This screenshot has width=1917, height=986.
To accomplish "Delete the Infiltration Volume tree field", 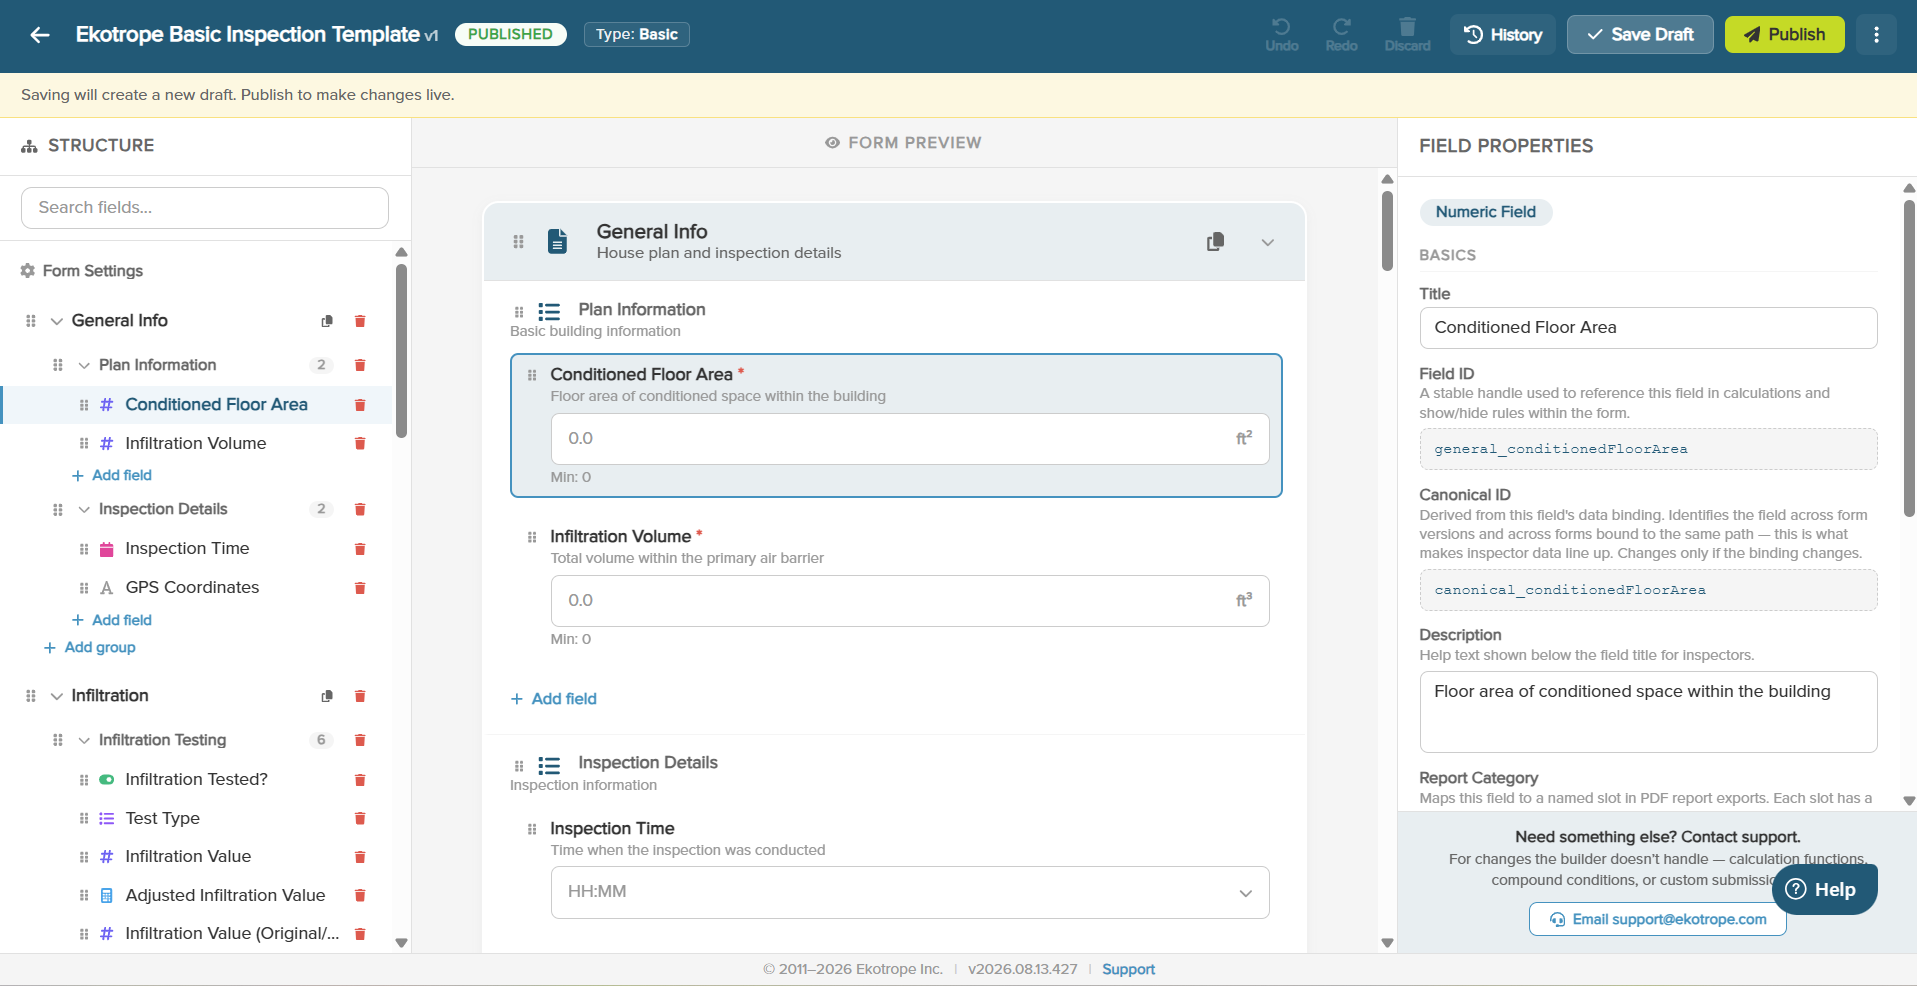I will (360, 444).
